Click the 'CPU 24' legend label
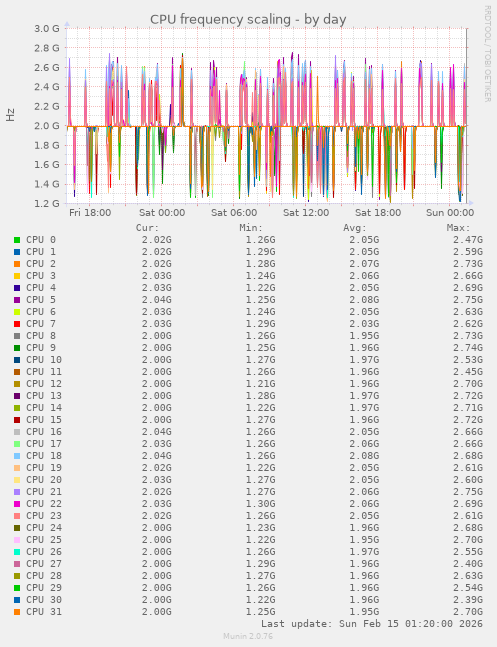 point(44,528)
